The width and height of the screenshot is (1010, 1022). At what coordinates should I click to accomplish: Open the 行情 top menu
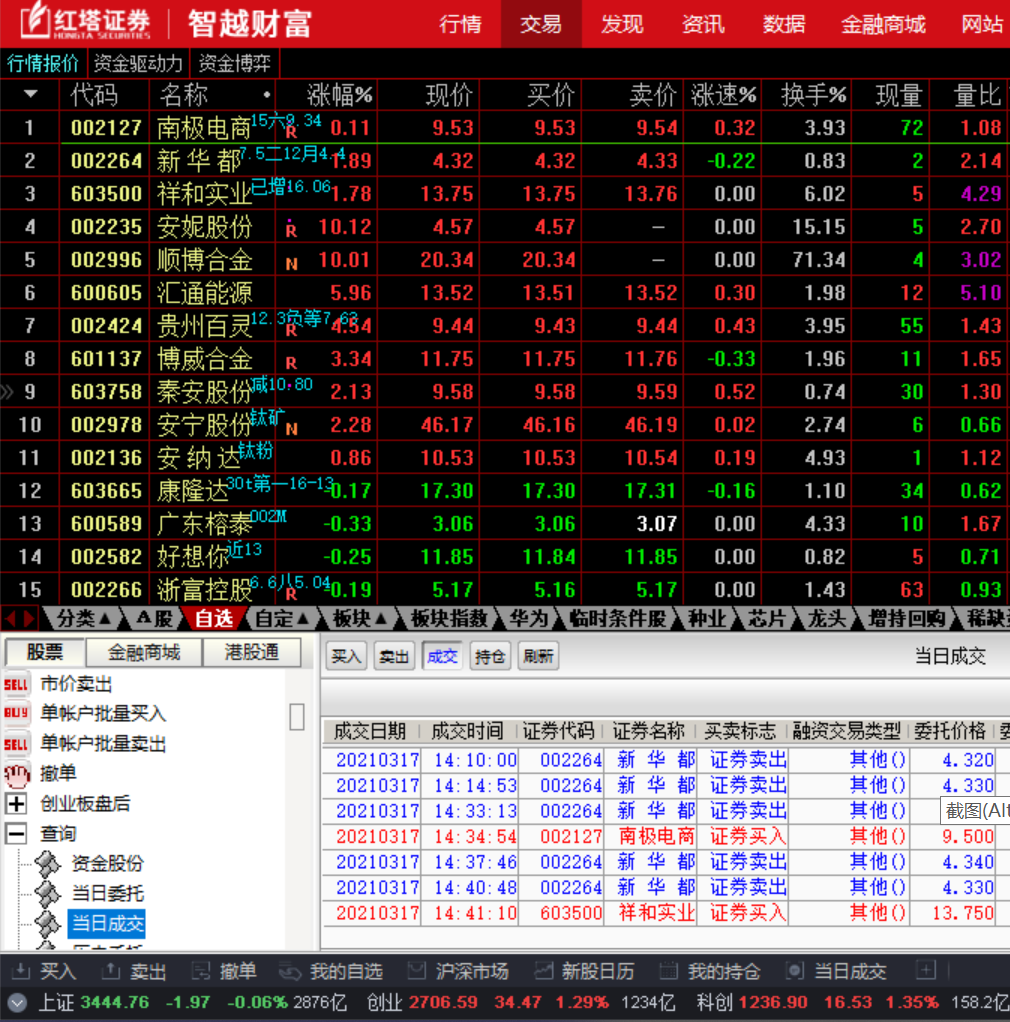tap(460, 24)
